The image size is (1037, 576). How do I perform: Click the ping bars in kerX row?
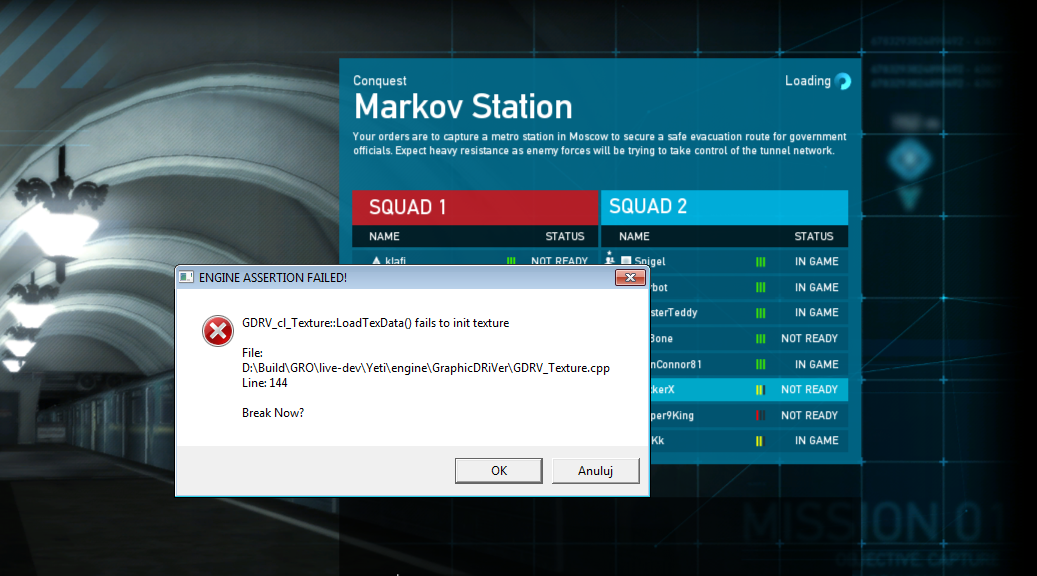[x=760, y=390]
